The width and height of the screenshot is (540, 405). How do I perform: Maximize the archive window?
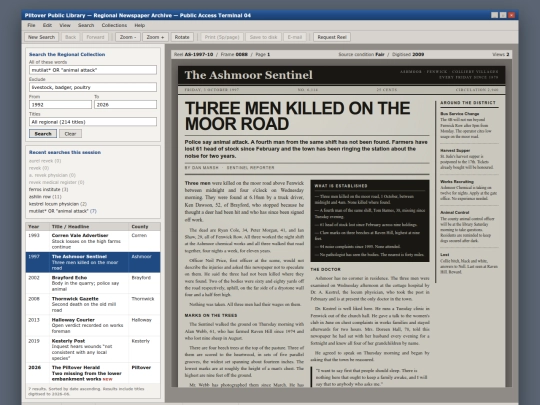tap(503, 15)
